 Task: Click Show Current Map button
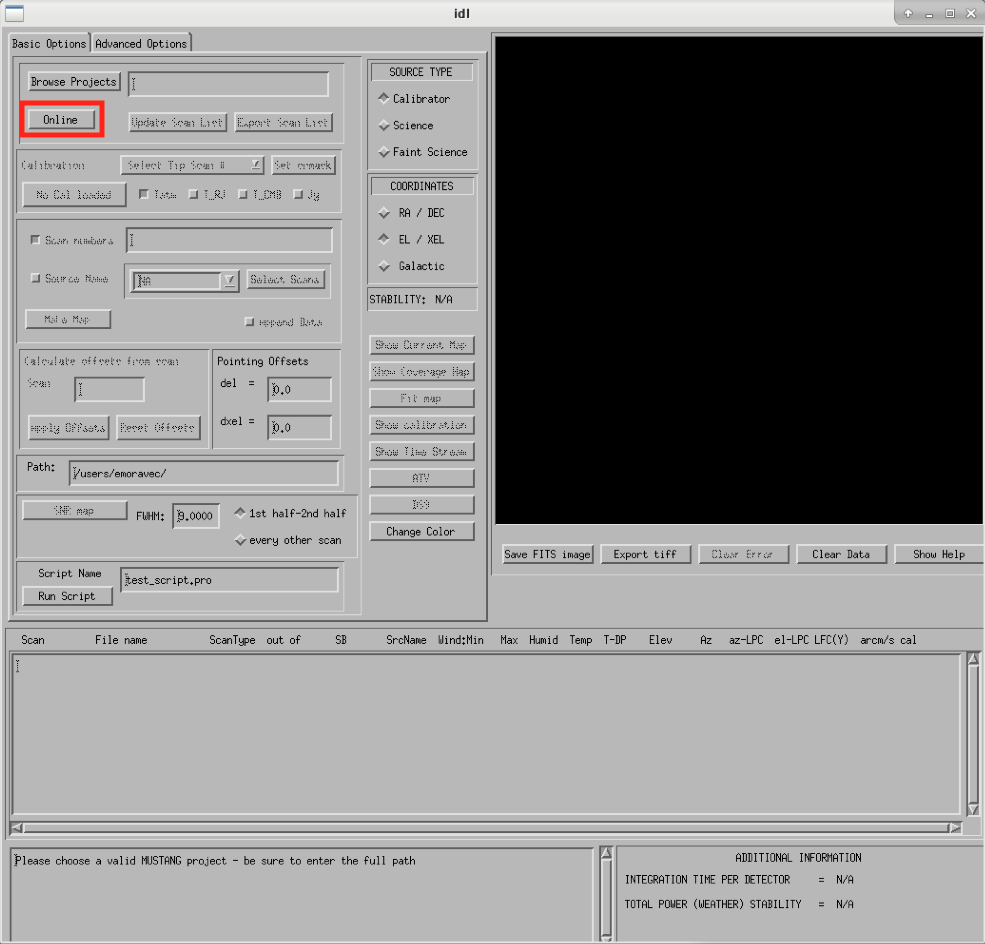422,345
